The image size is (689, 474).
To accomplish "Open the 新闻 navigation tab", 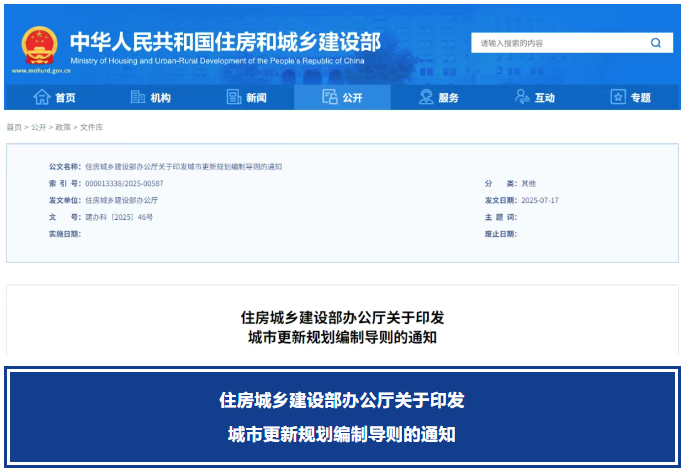I will tap(256, 98).
